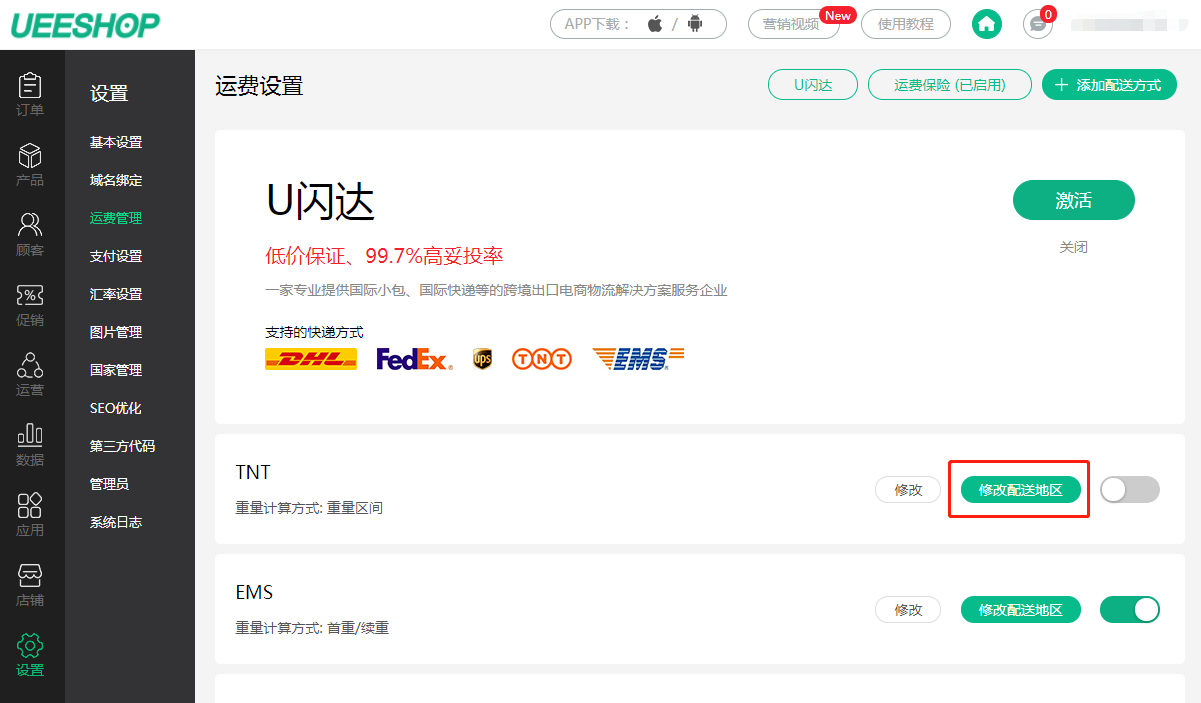Click the Apple iOS app download icon
The height and width of the screenshot is (703, 1201).
tap(655, 24)
